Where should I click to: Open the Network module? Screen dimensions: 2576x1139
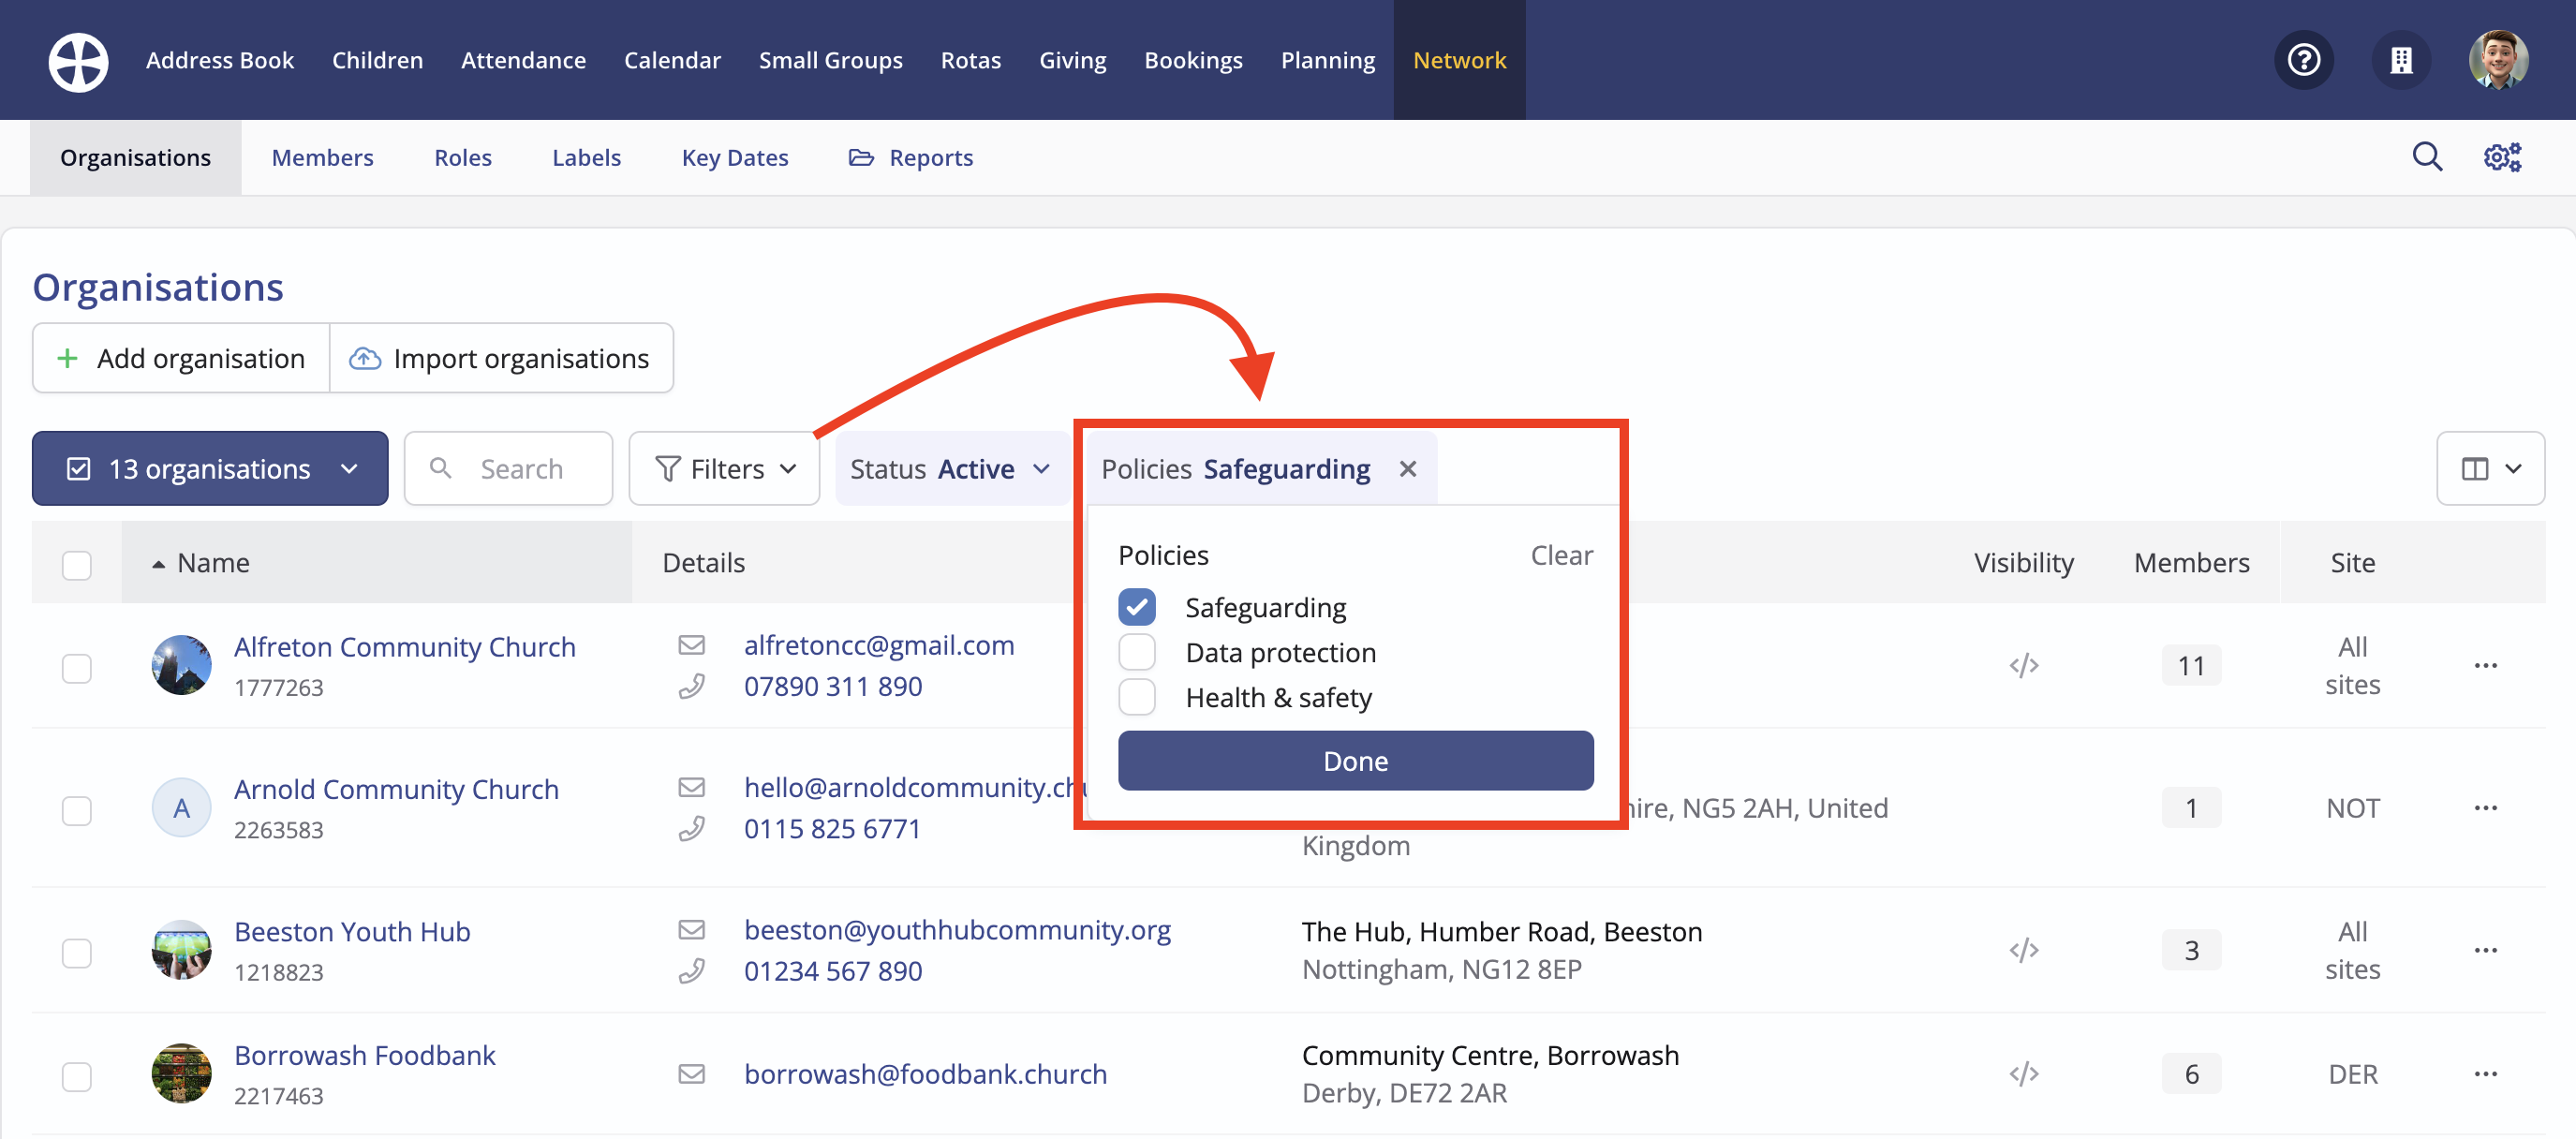tap(1459, 60)
